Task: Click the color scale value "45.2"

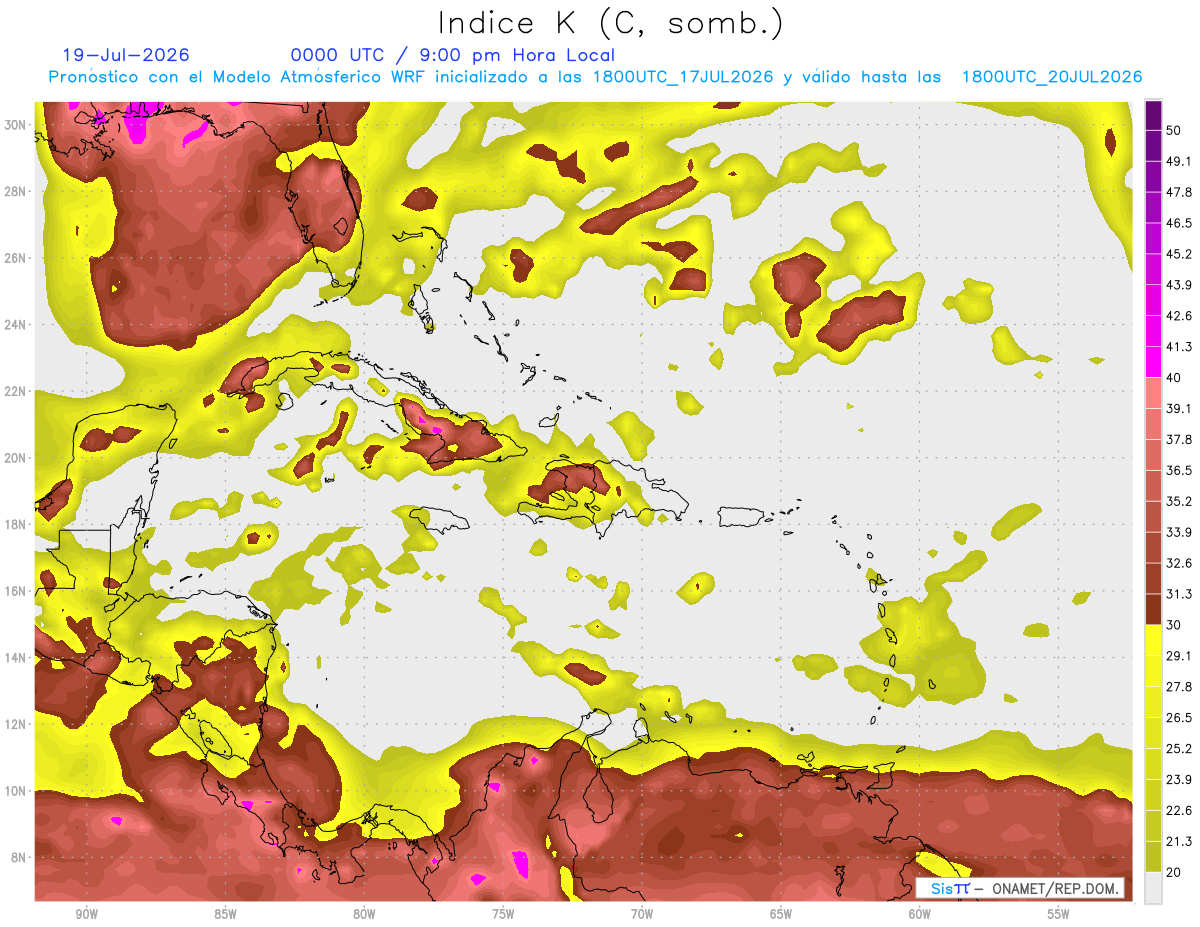Action: 1178,254
